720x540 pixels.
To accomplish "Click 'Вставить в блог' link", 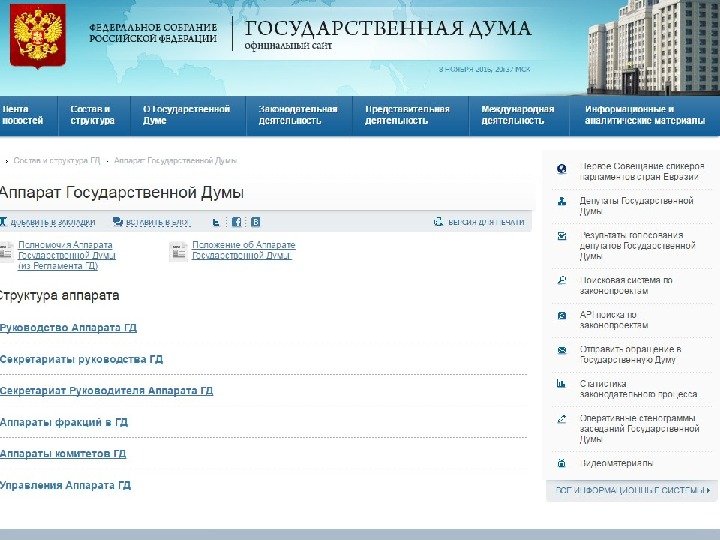I will [158, 222].
